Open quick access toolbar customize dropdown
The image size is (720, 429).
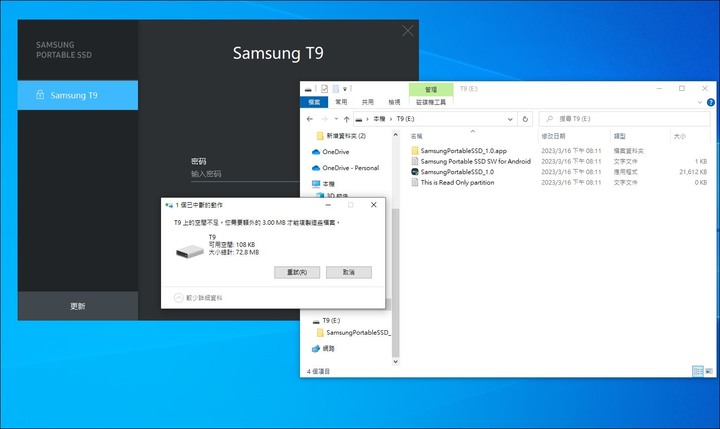pos(344,89)
